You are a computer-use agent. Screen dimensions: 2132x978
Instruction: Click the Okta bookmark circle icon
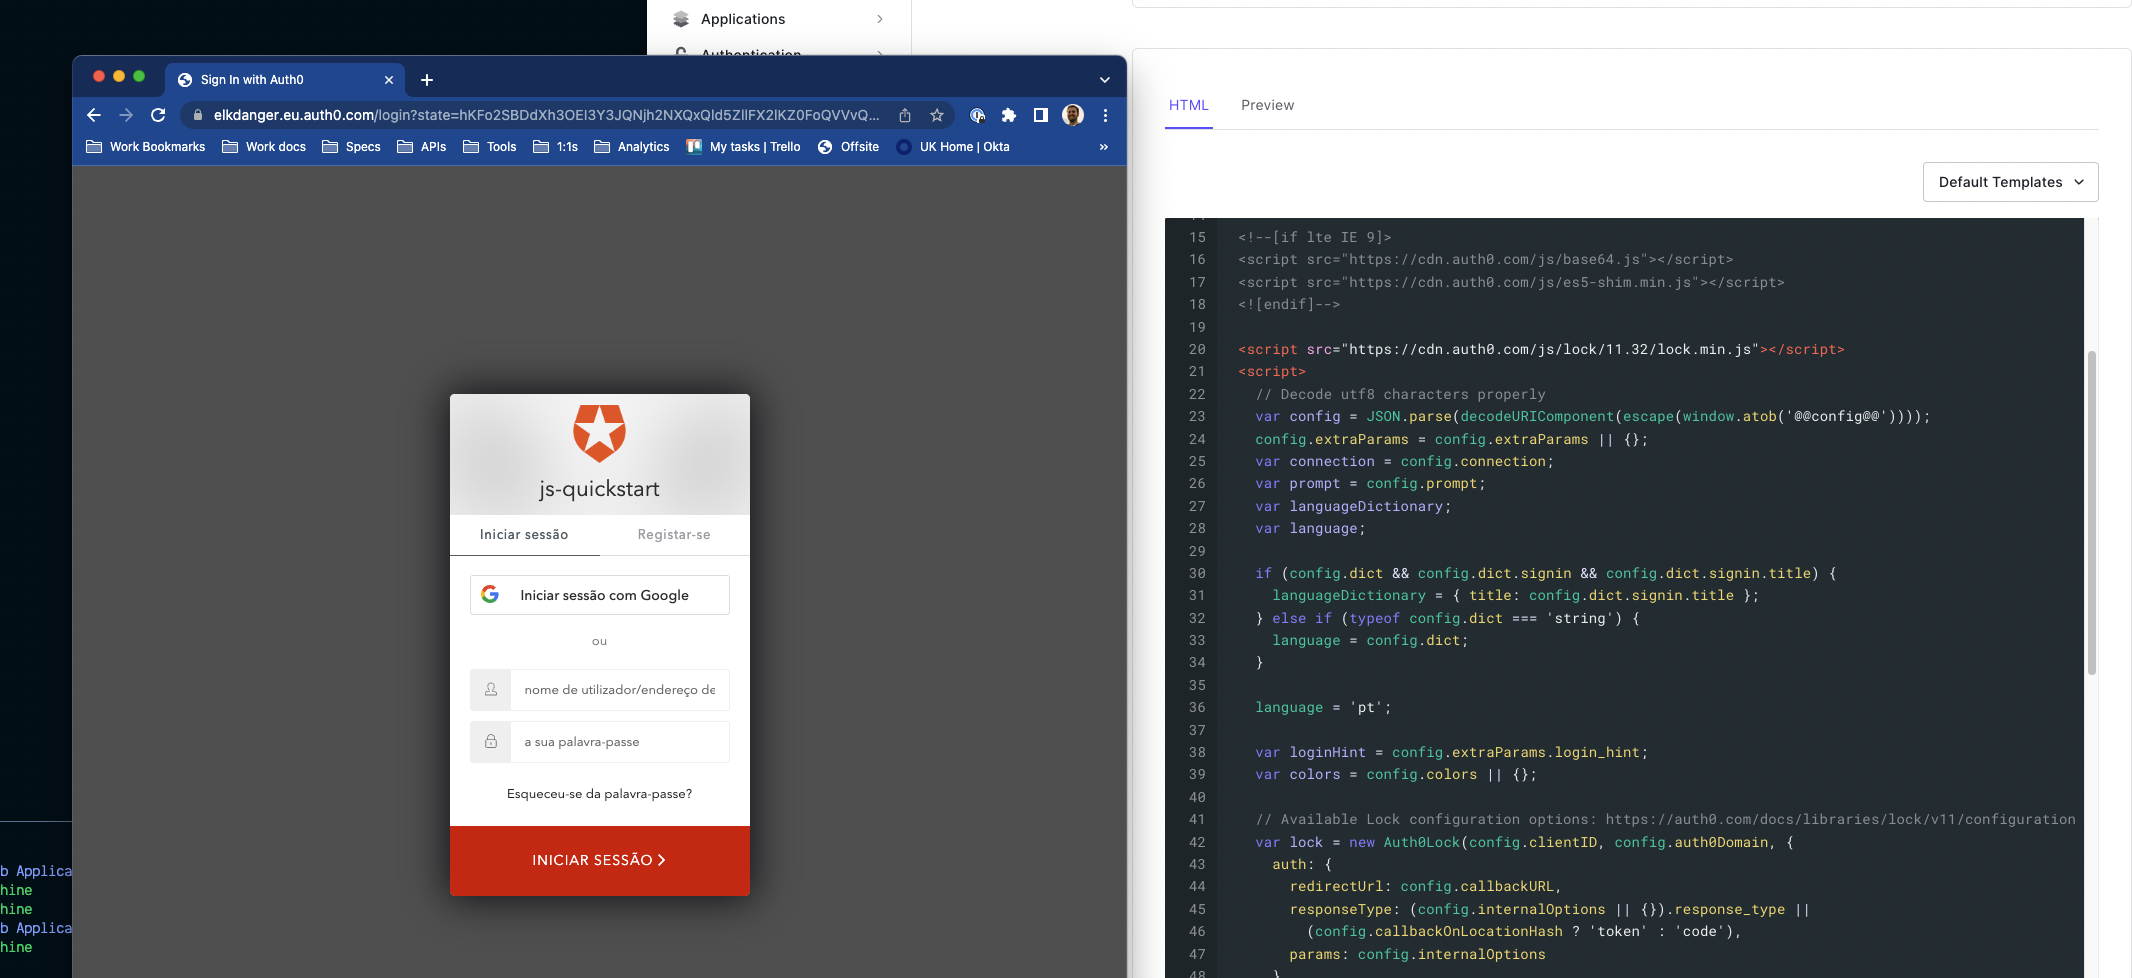[x=903, y=147]
